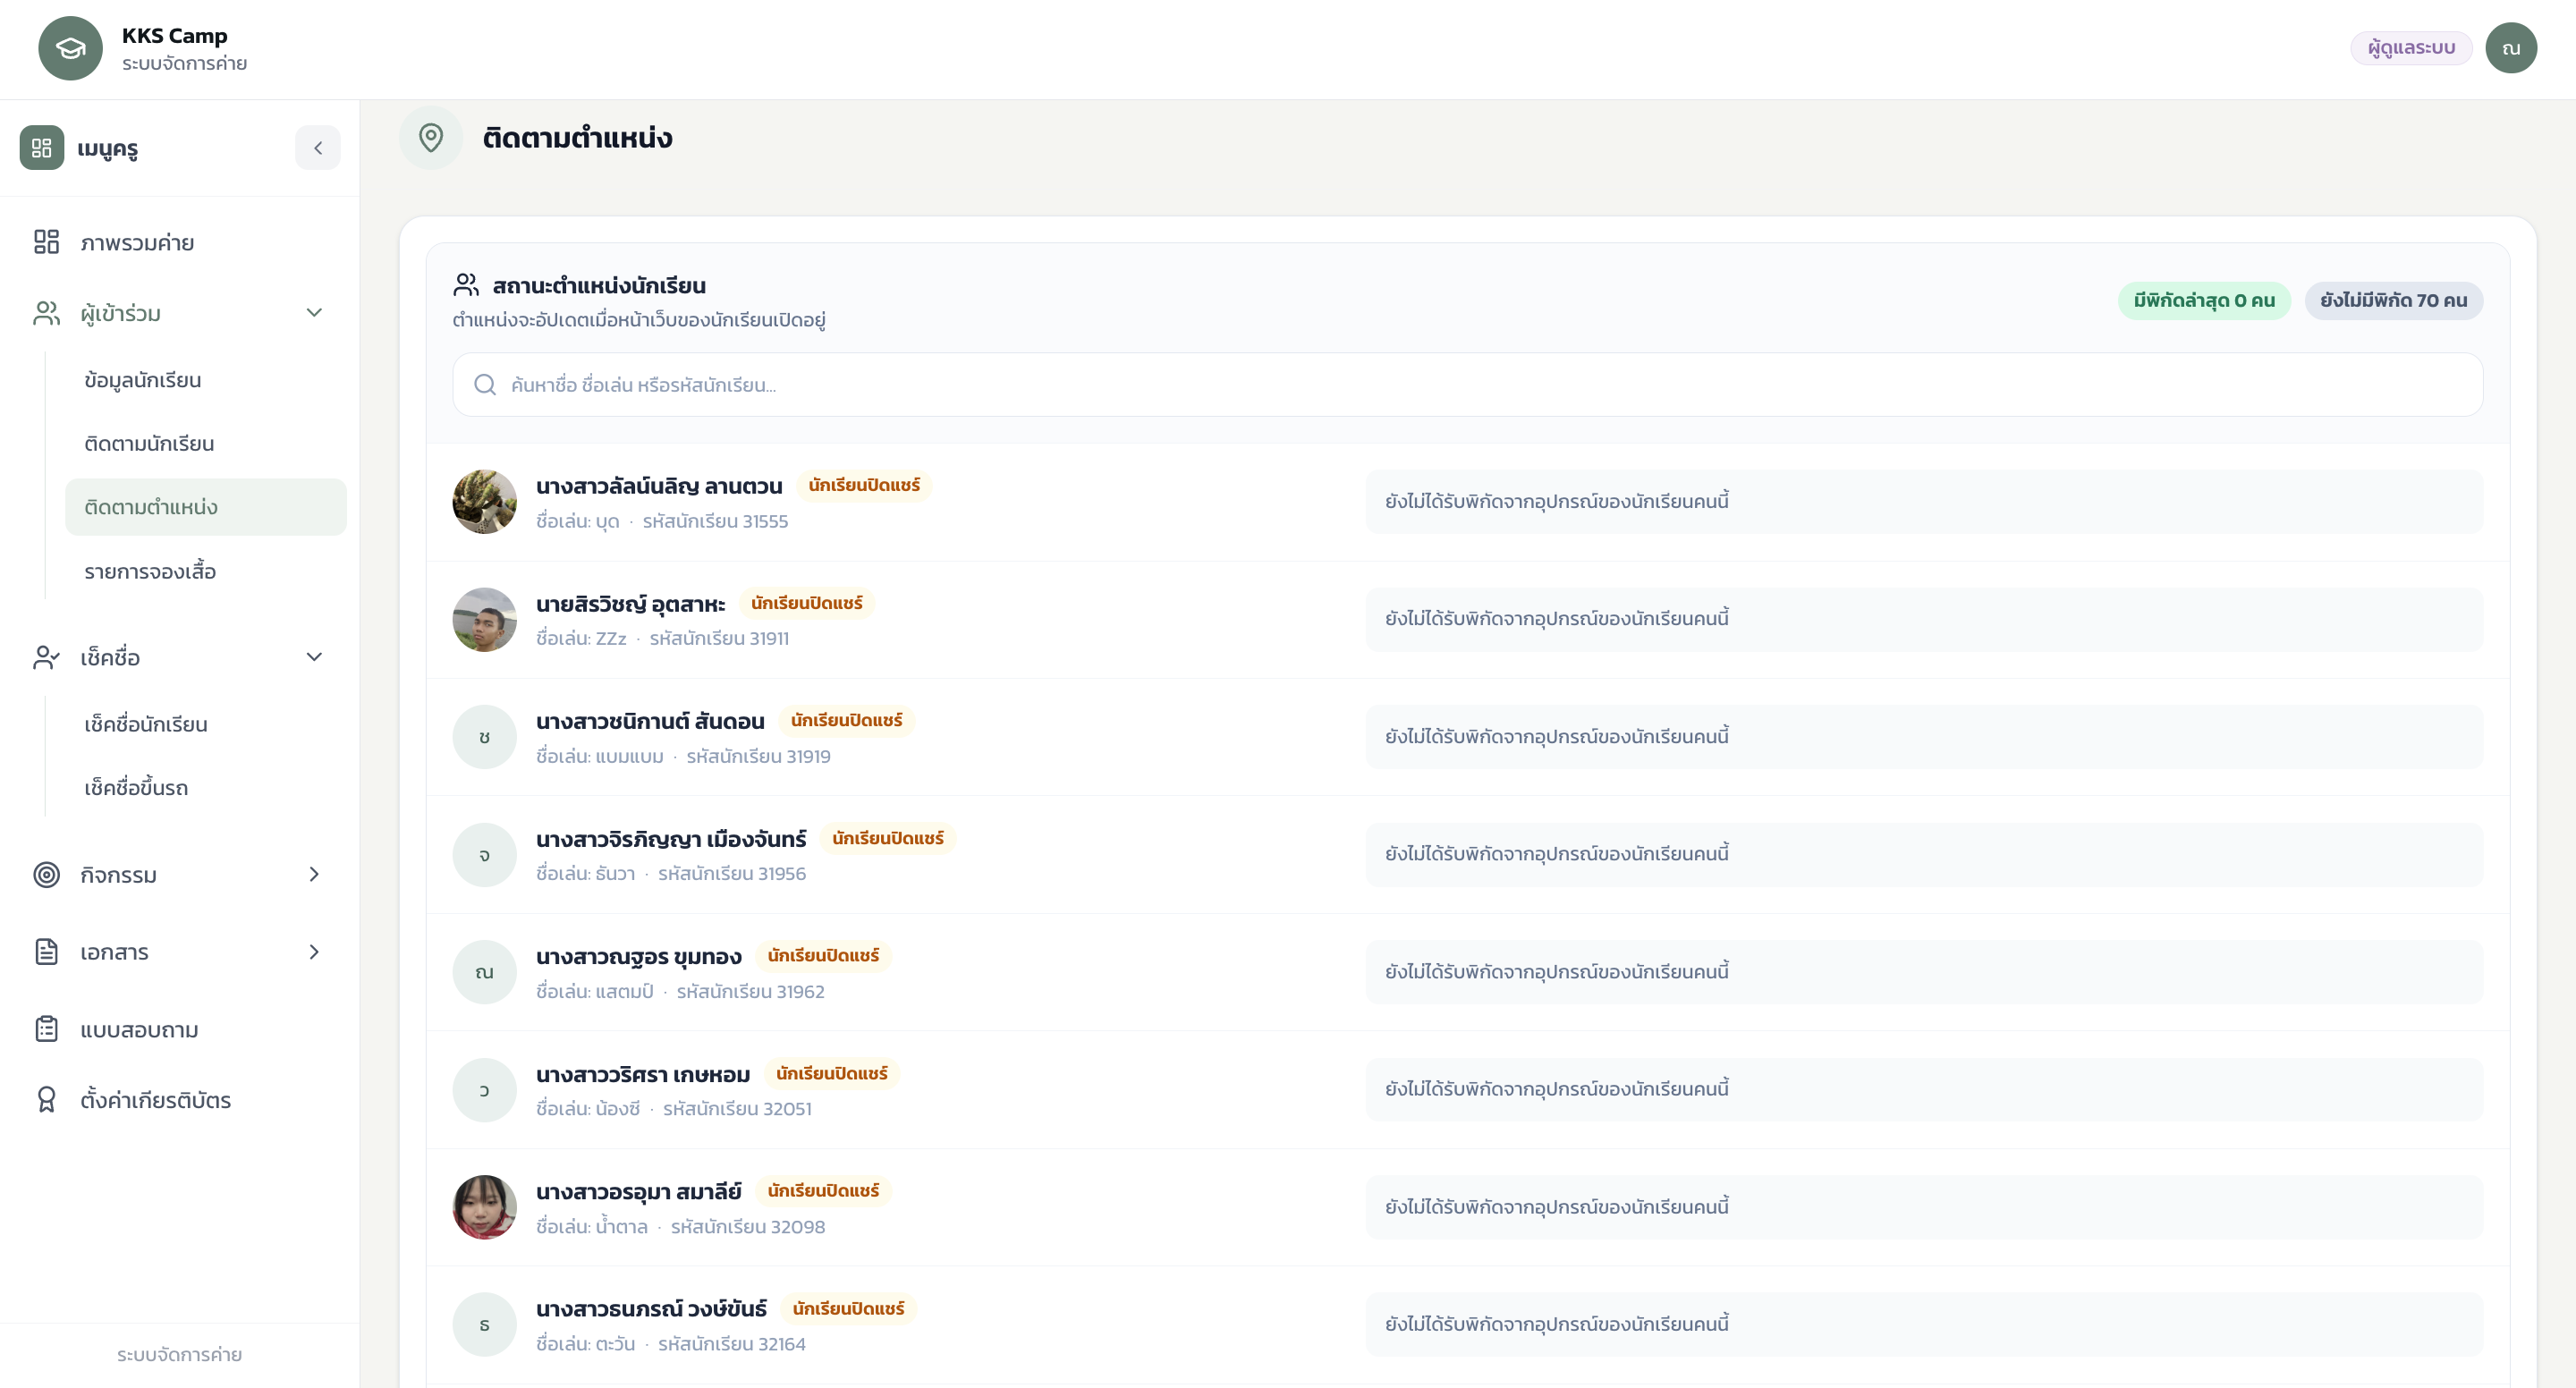Collapse the sidebar with the arrow button
2576x1388 pixels.
tap(318, 148)
